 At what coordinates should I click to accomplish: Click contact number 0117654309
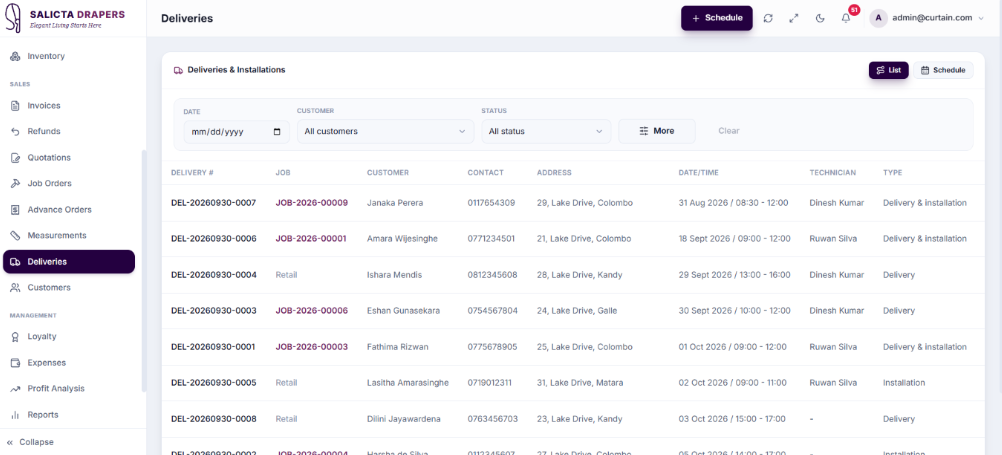tap(491, 203)
